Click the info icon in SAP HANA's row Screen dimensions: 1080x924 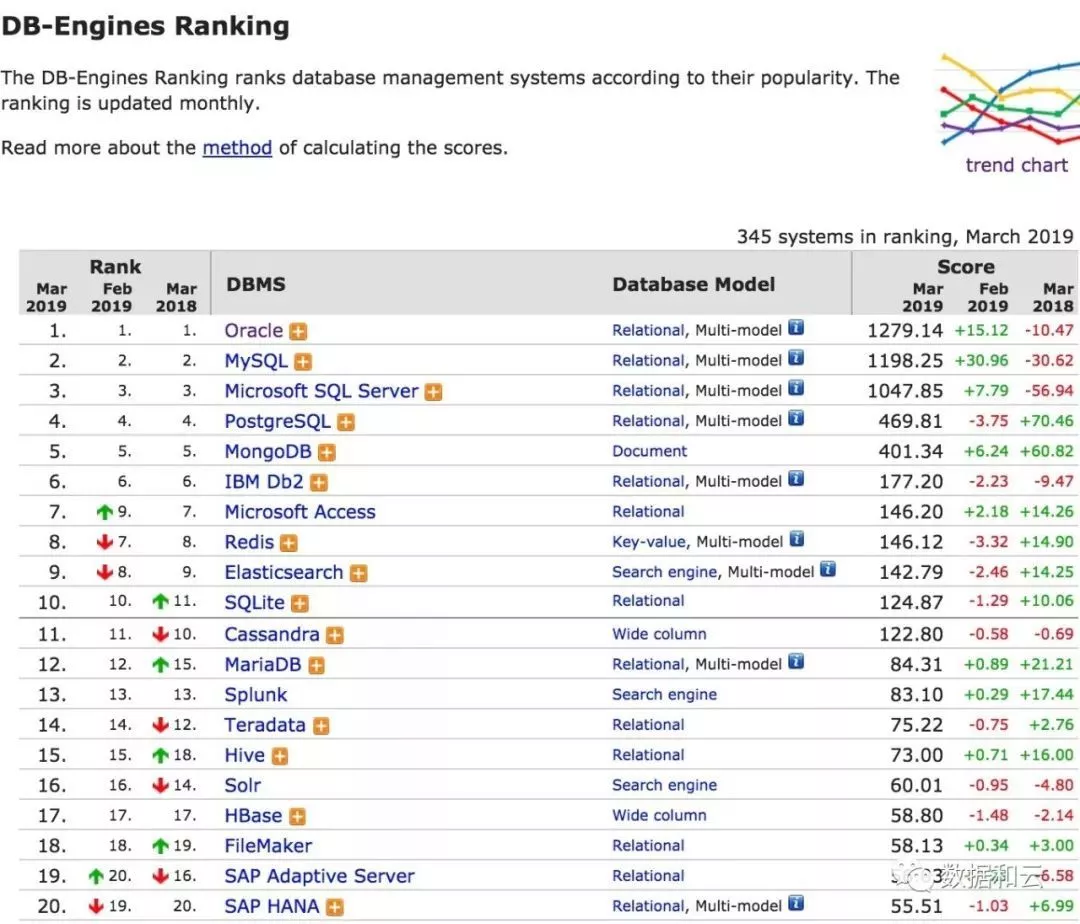[796, 903]
